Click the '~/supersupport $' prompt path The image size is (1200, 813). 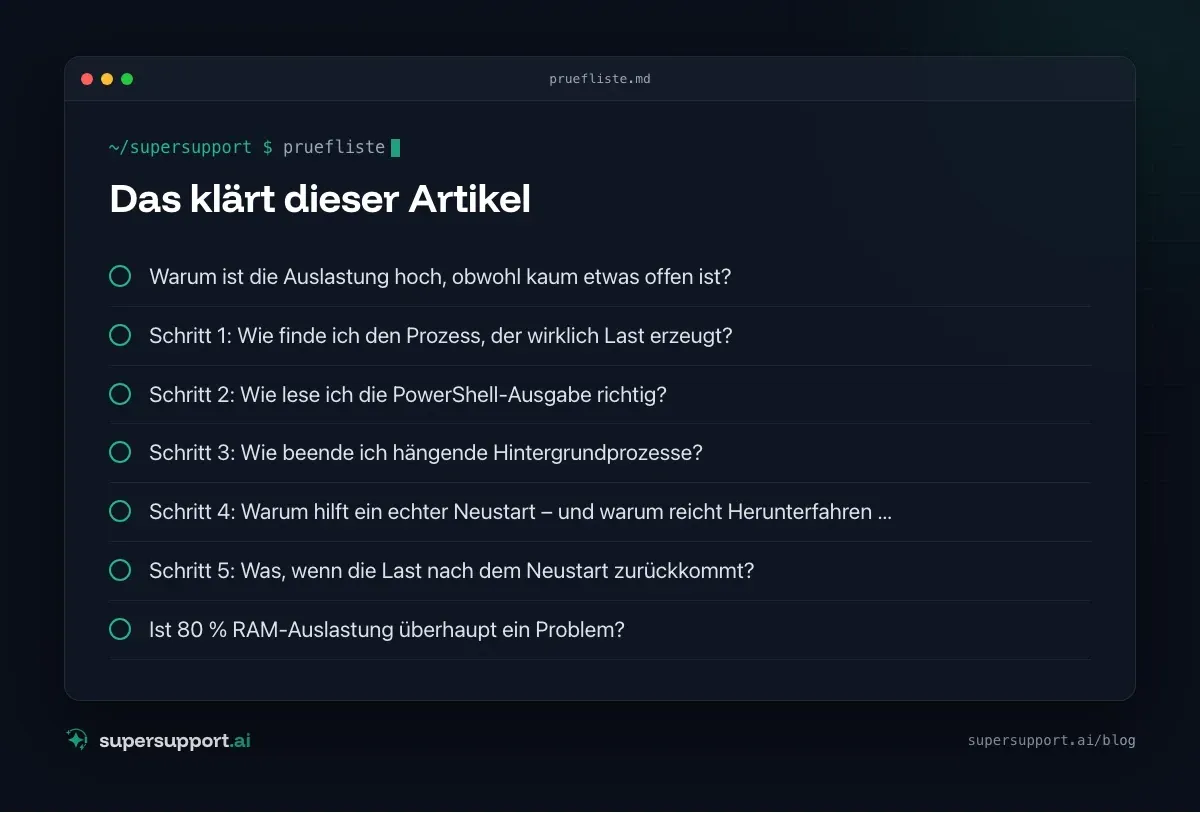pos(191,147)
